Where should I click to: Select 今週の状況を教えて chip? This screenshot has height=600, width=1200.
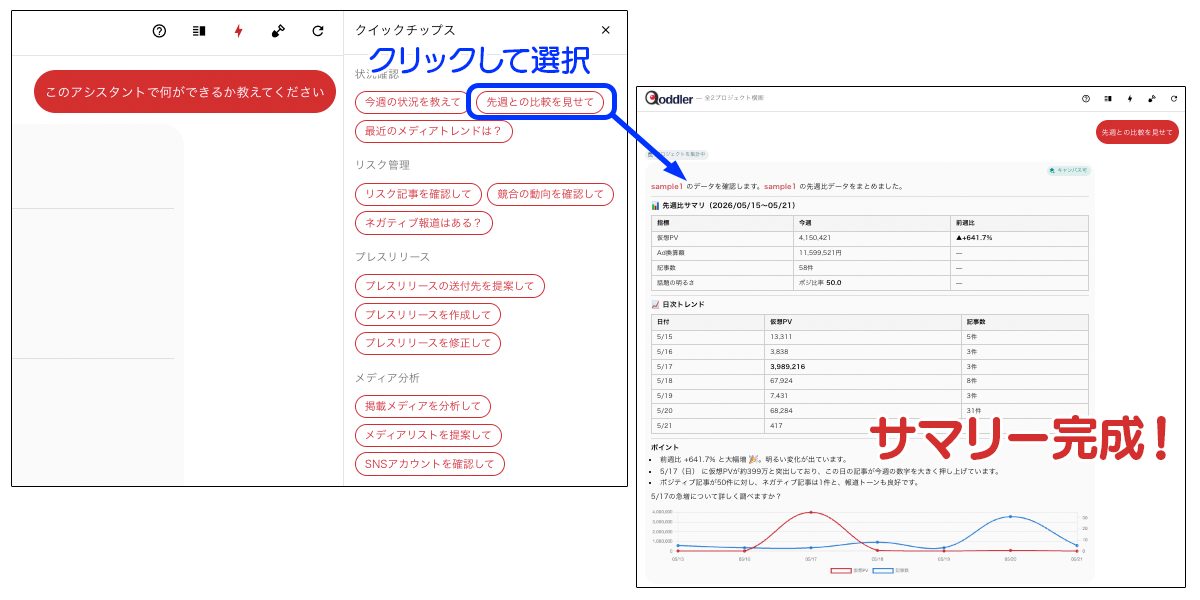(413, 102)
